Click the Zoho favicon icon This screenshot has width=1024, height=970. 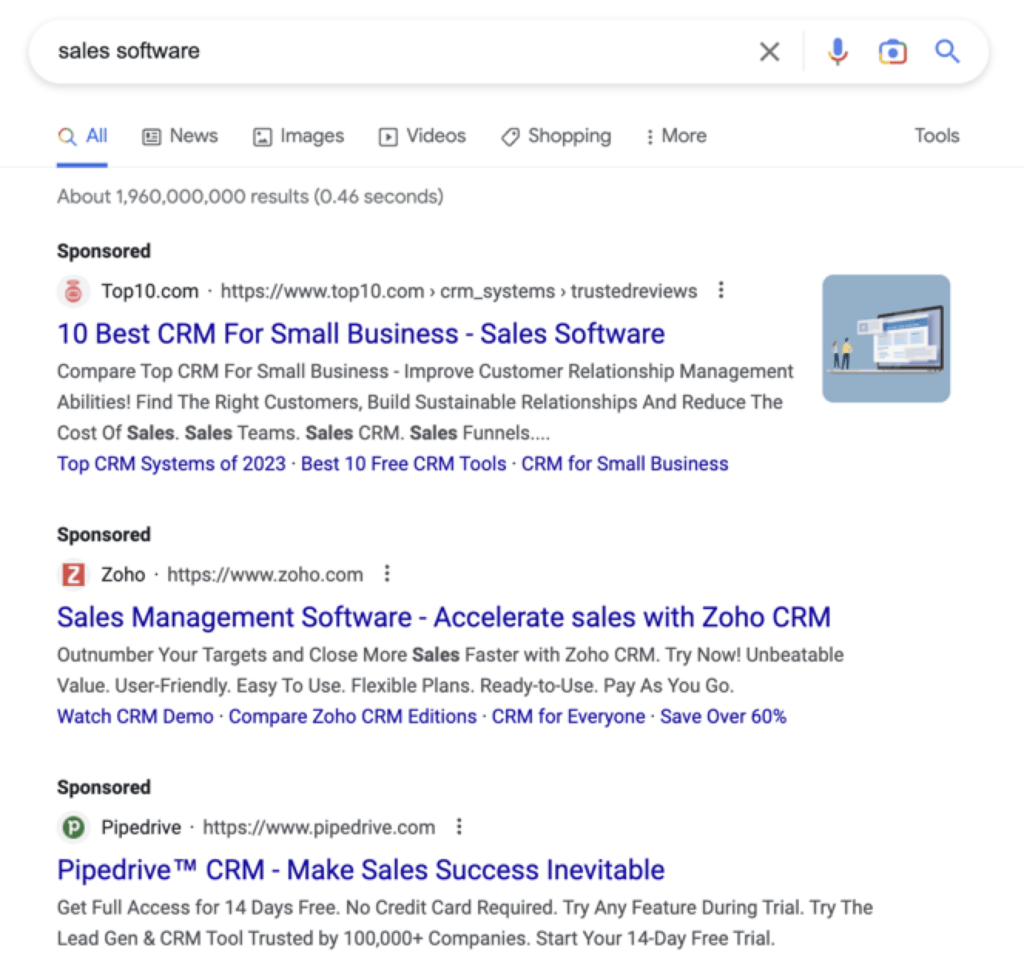tap(72, 575)
